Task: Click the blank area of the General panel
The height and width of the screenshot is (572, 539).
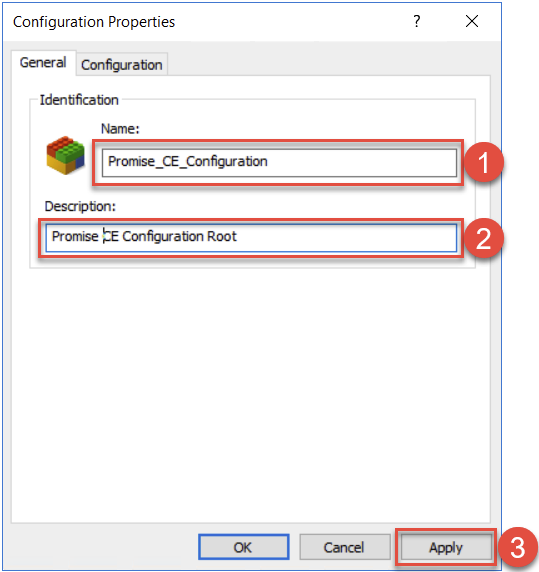Action: tap(251, 394)
